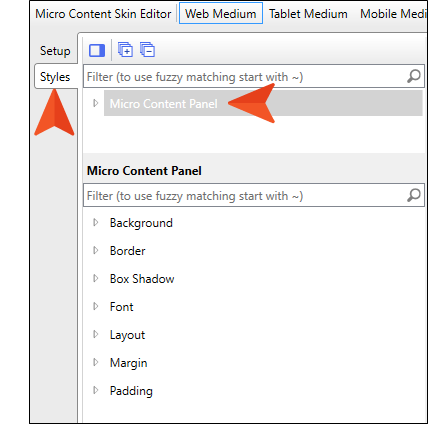The width and height of the screenshot is (428, 424).
Task: Click the Collapse All icon
Action: point(147,50)
